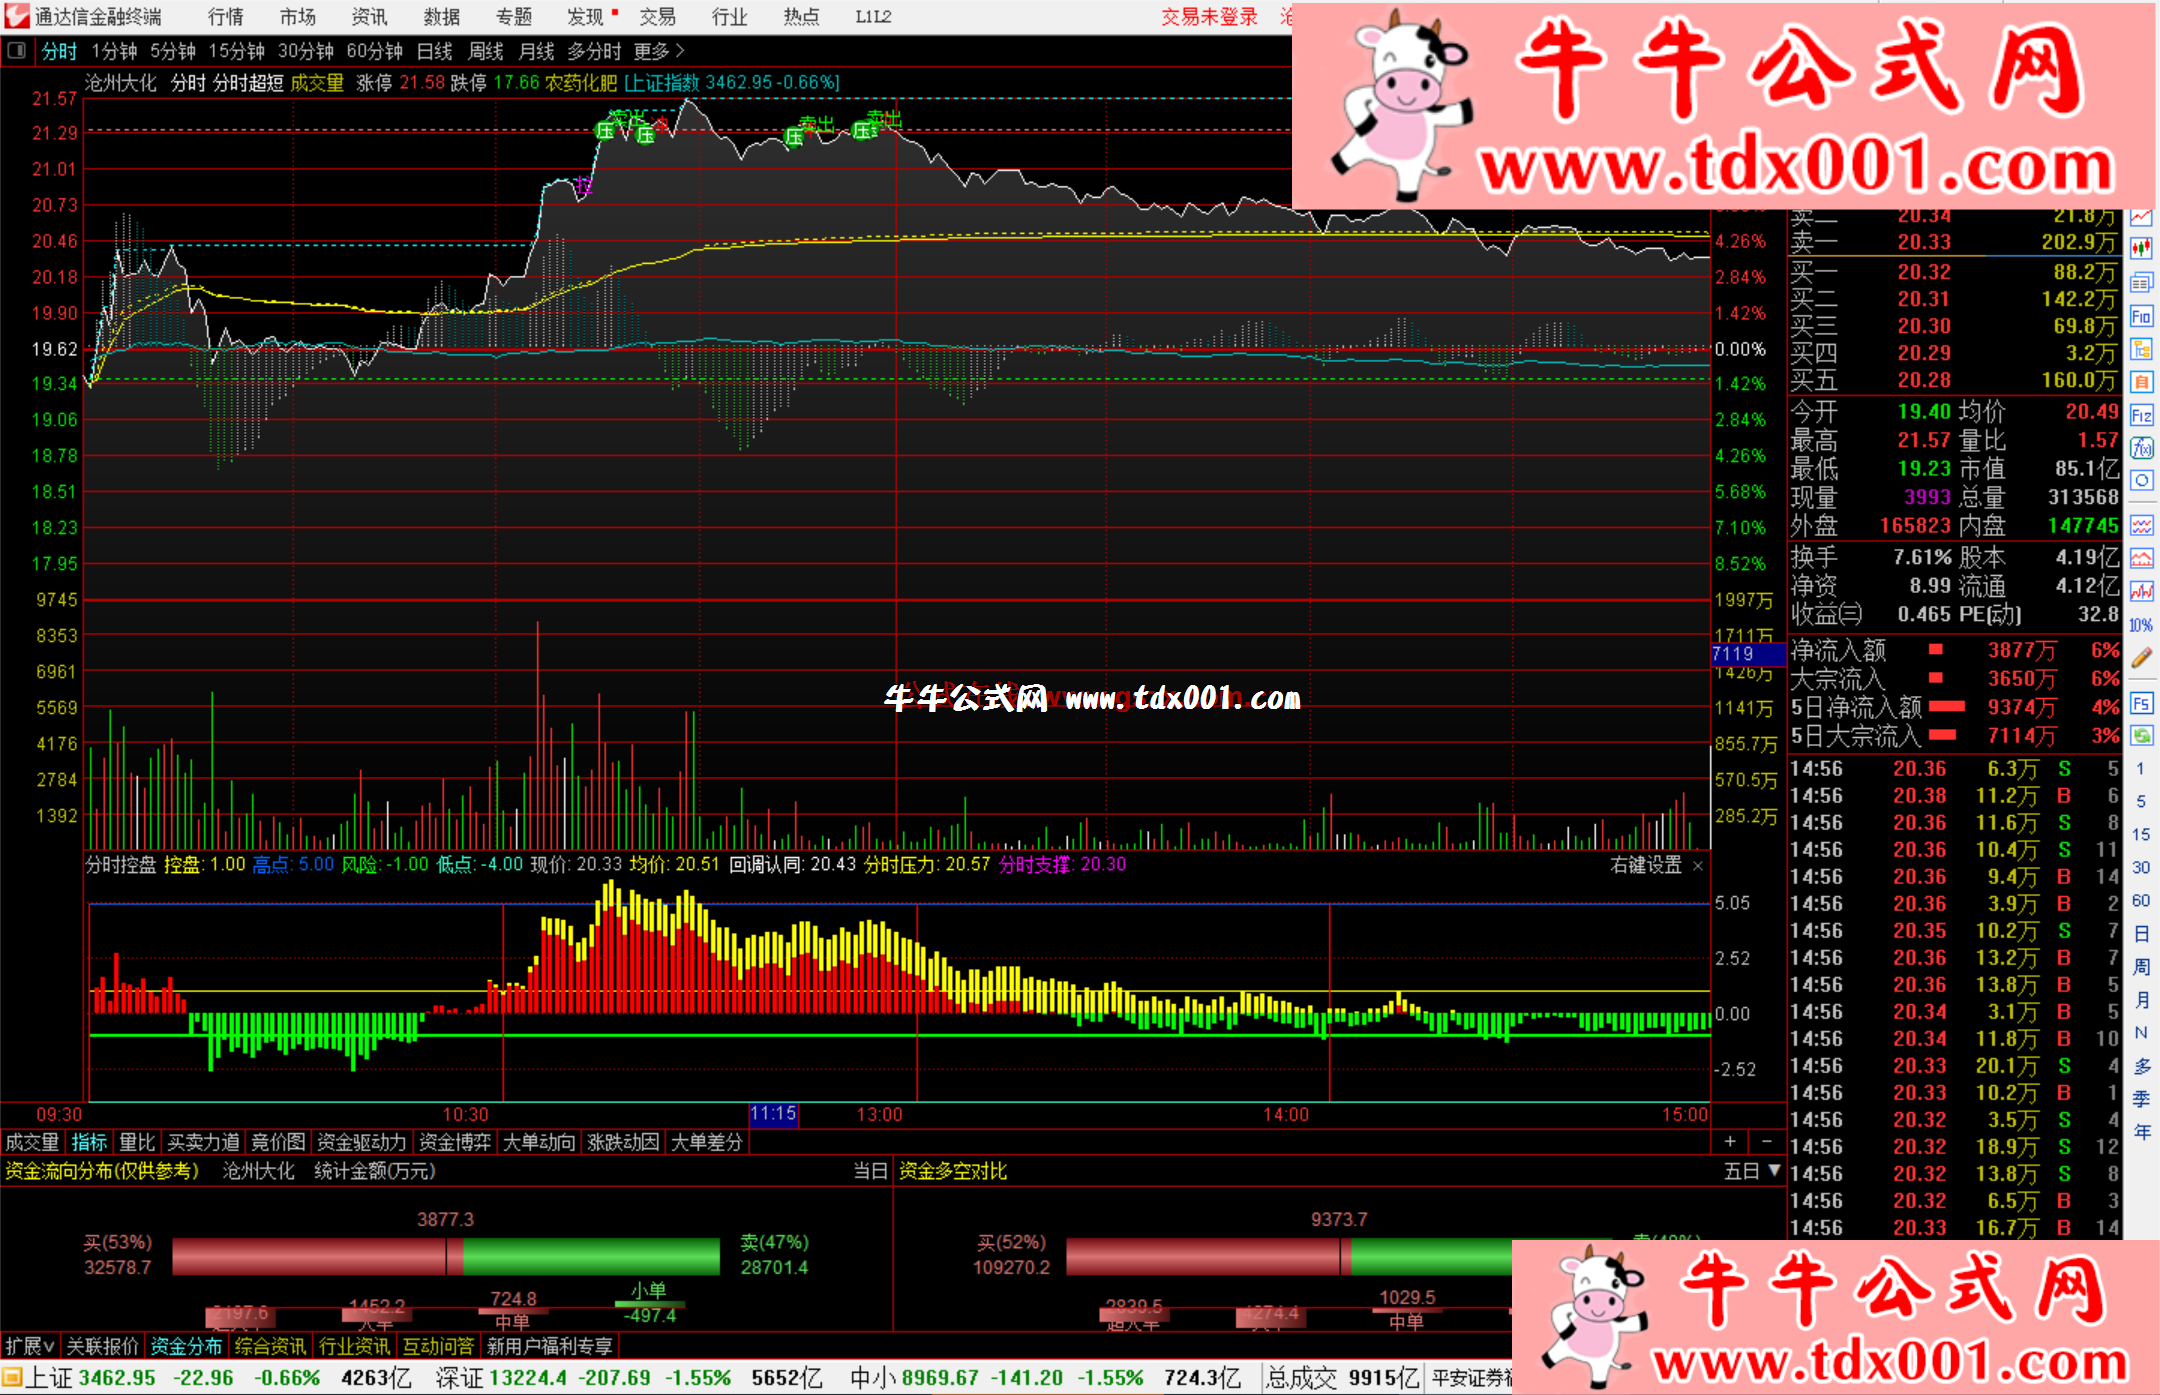Open the 行业资讯 bottom tab

click(x=354, y=1346)
